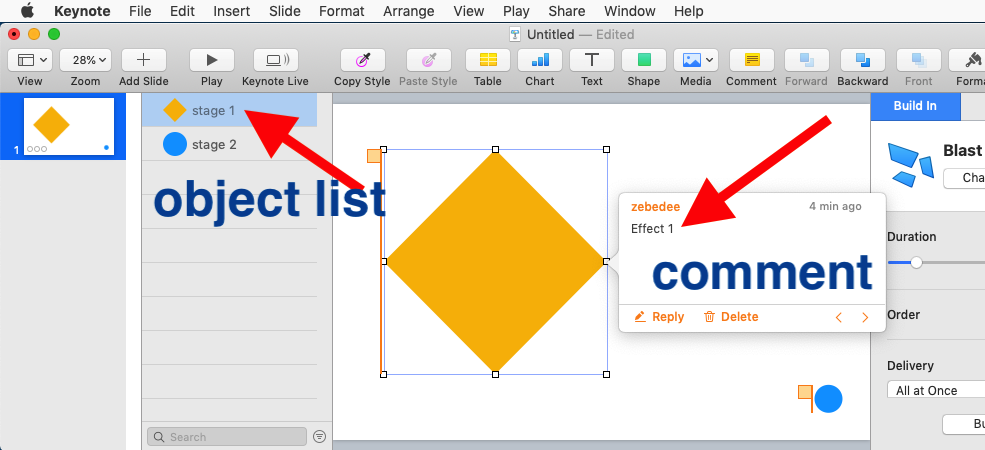Open the Edit menu
The height and width of the screenshot is (450, 985).
[182, 11]
